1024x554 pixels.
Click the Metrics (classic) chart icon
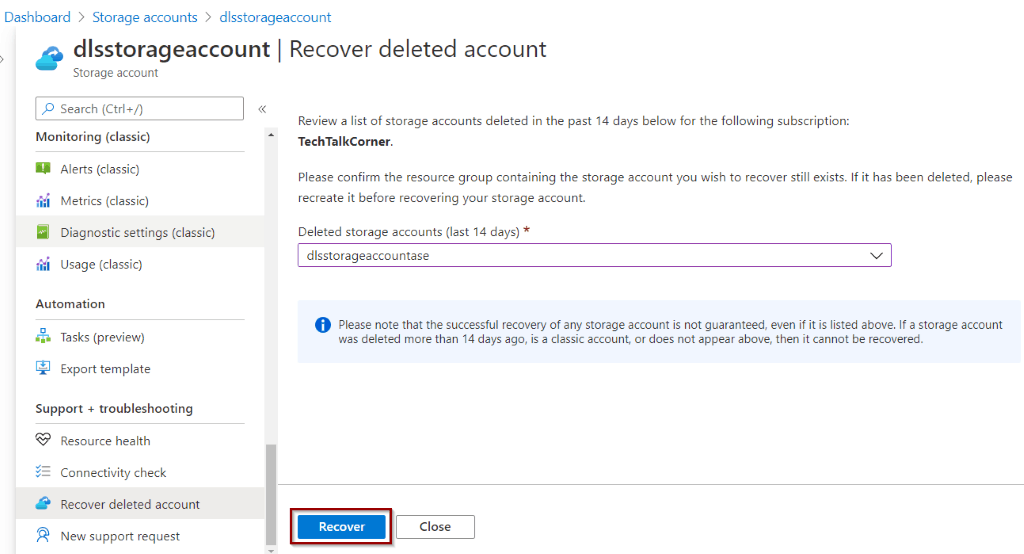[43, 201]
